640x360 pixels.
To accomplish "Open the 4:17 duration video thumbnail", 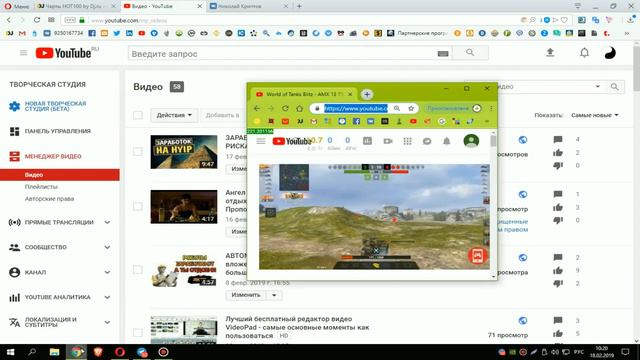I will click(x=184, y=207).
